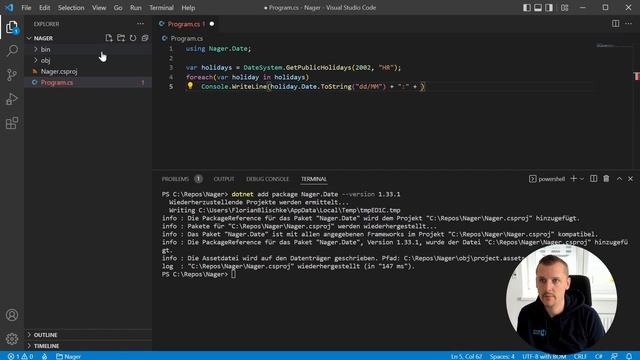The image size is (640, 360).
Task: Click errors and warnings status indicator
Action: click(20, 356)
